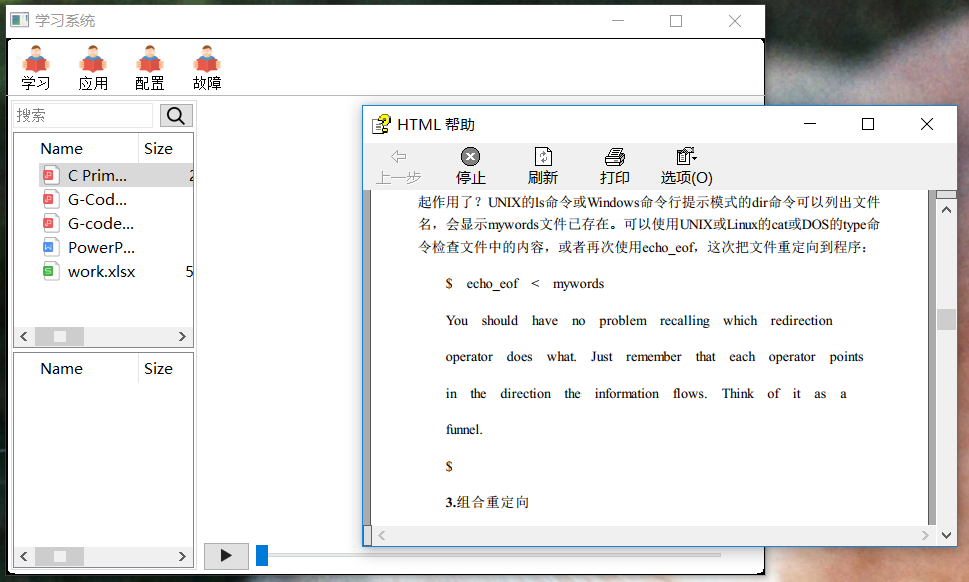The height and width of the screenshot is (582, 969).
Task: Open 配置 (Configuration) settings
Action: click(x=149, y=67)
